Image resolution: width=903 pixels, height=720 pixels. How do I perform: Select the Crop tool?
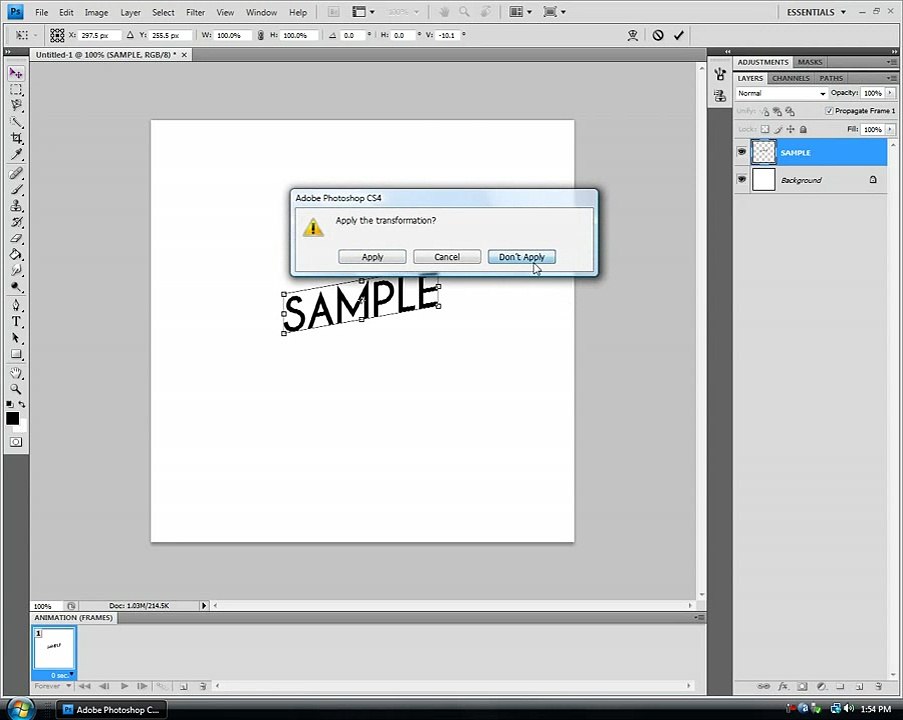pos(16,138)
